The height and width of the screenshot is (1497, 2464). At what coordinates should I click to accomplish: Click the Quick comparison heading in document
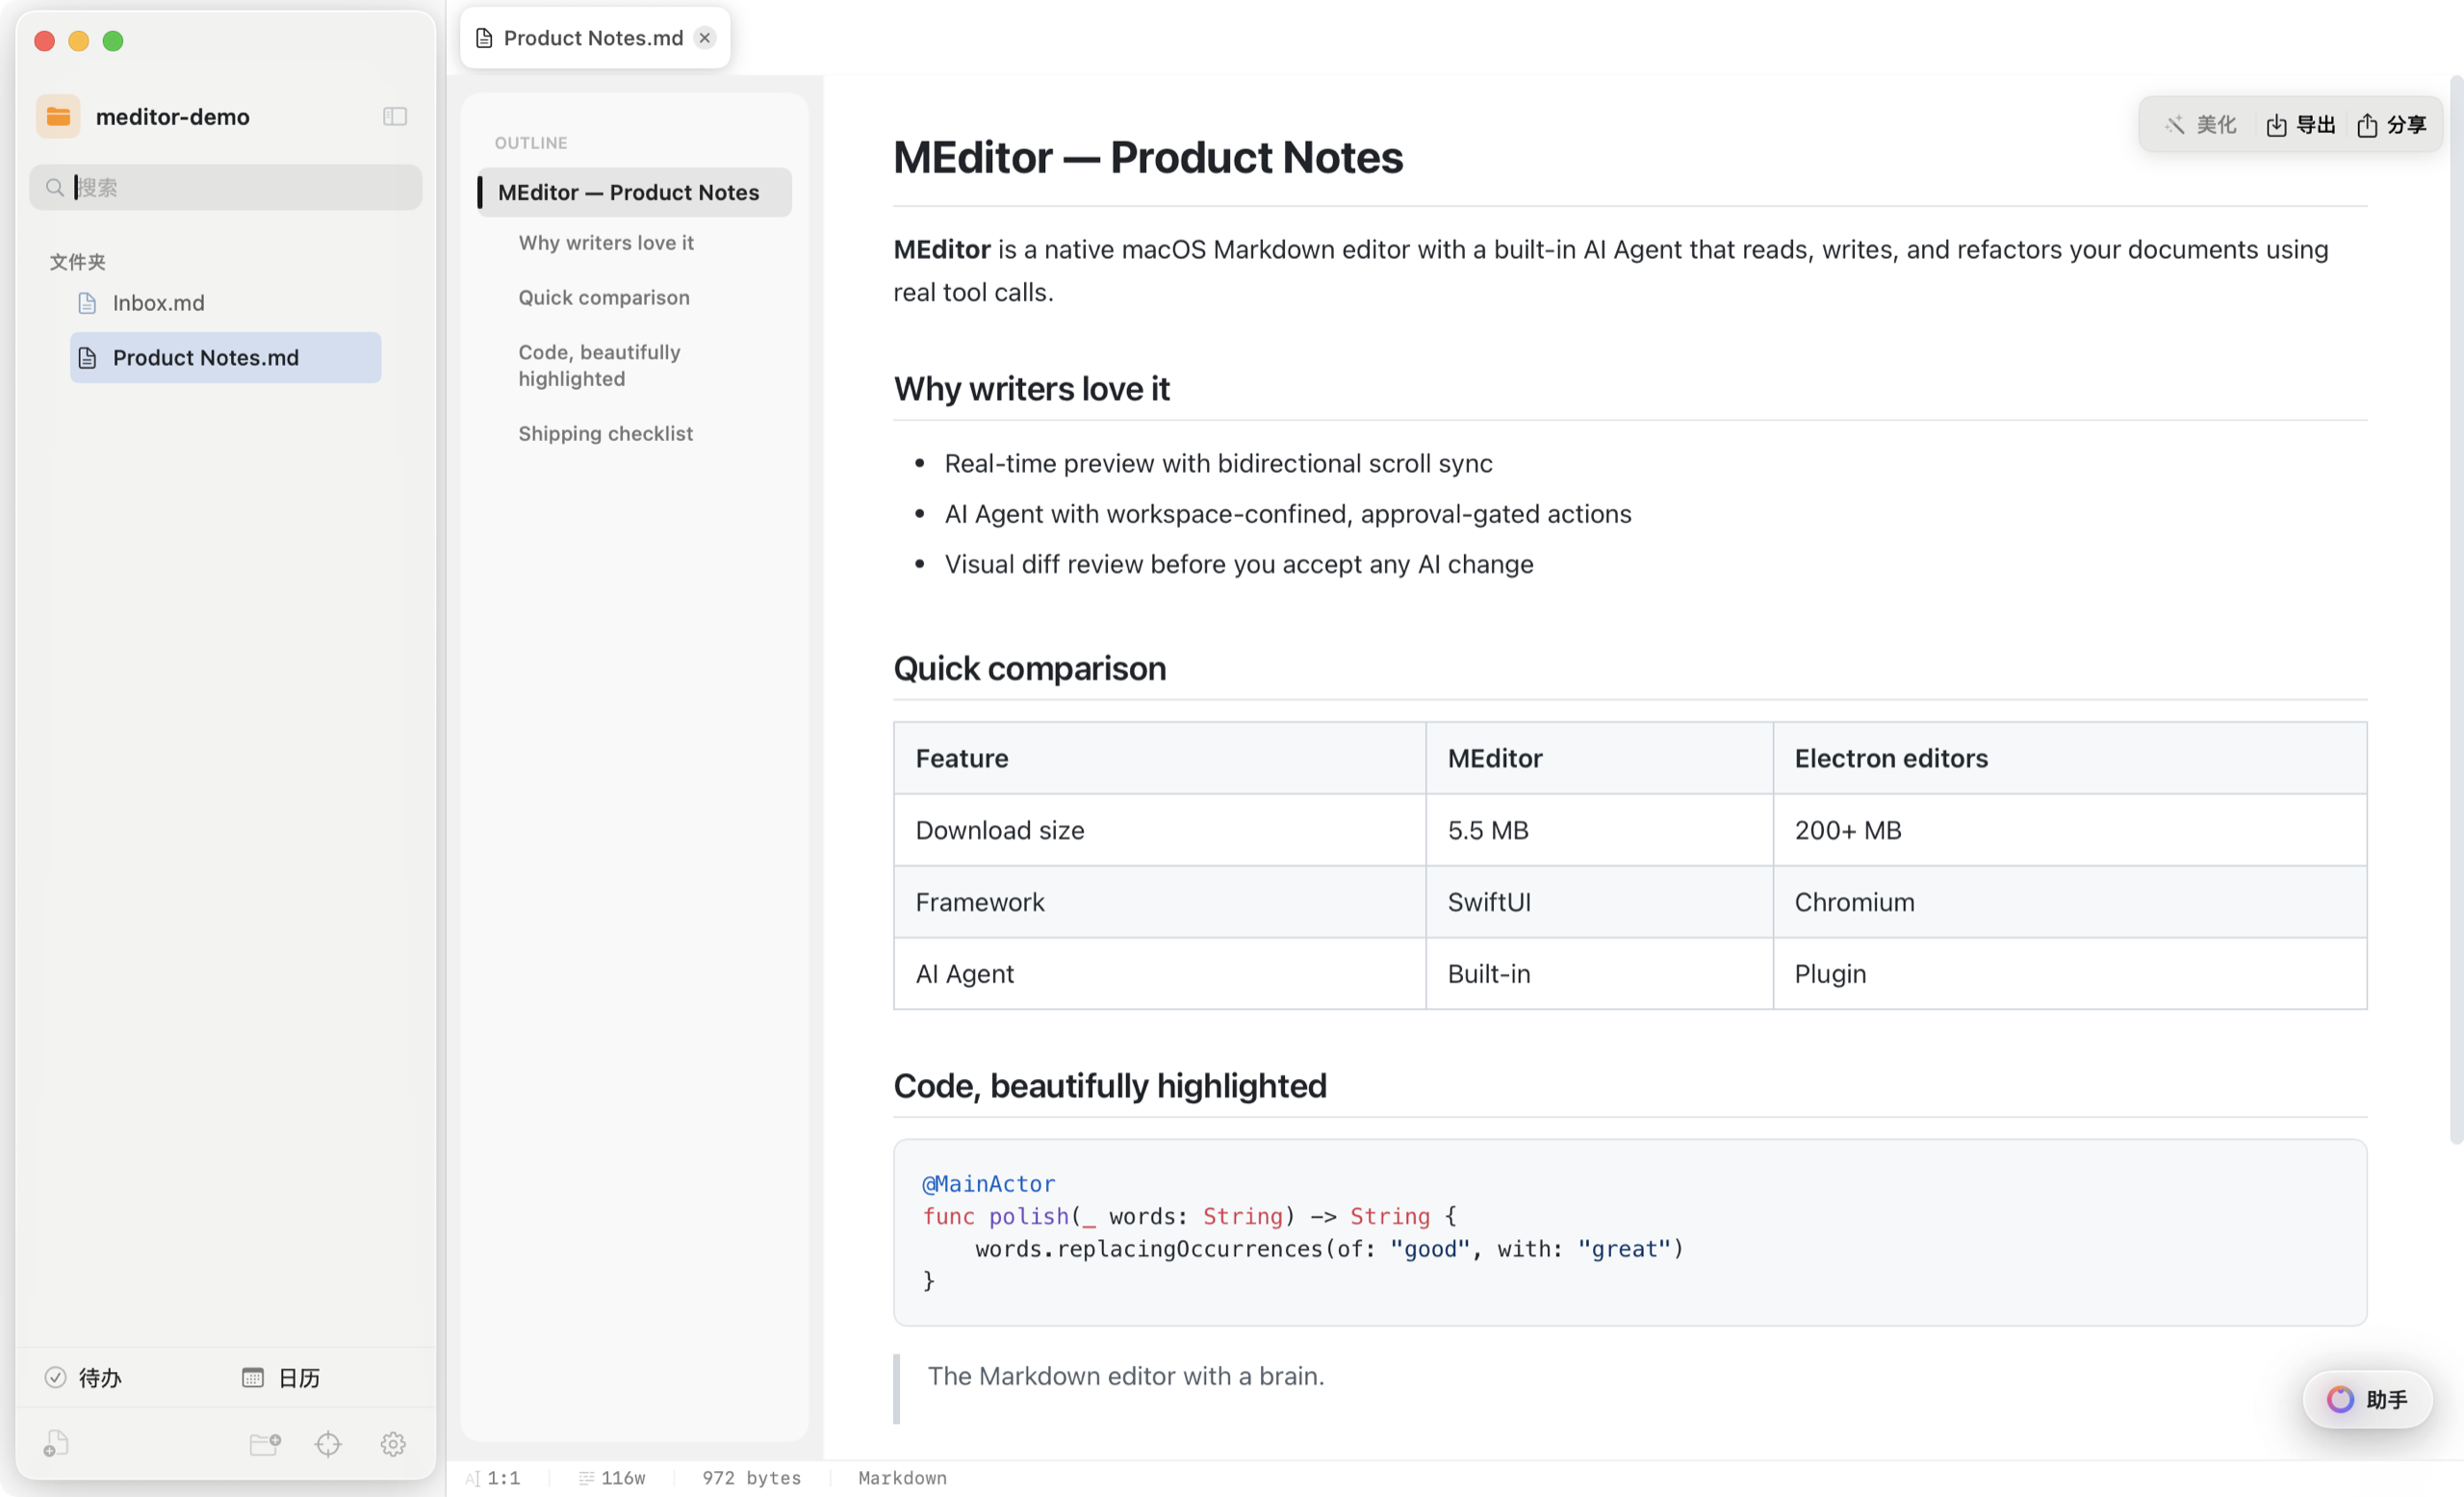(1029, 668)
